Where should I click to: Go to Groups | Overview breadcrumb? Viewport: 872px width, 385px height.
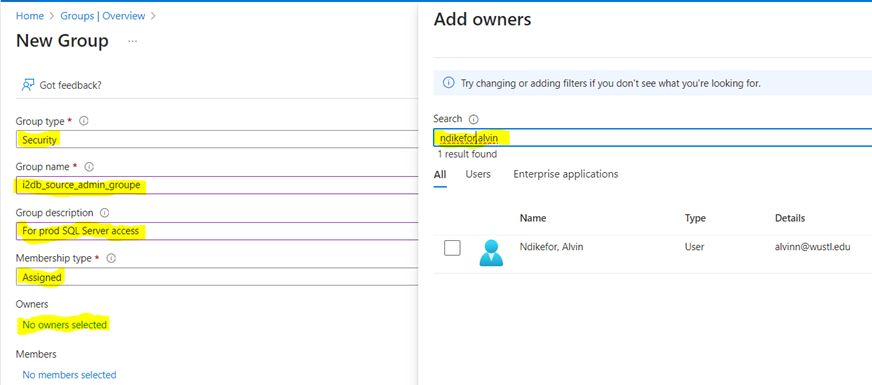[x=102, y=16]
